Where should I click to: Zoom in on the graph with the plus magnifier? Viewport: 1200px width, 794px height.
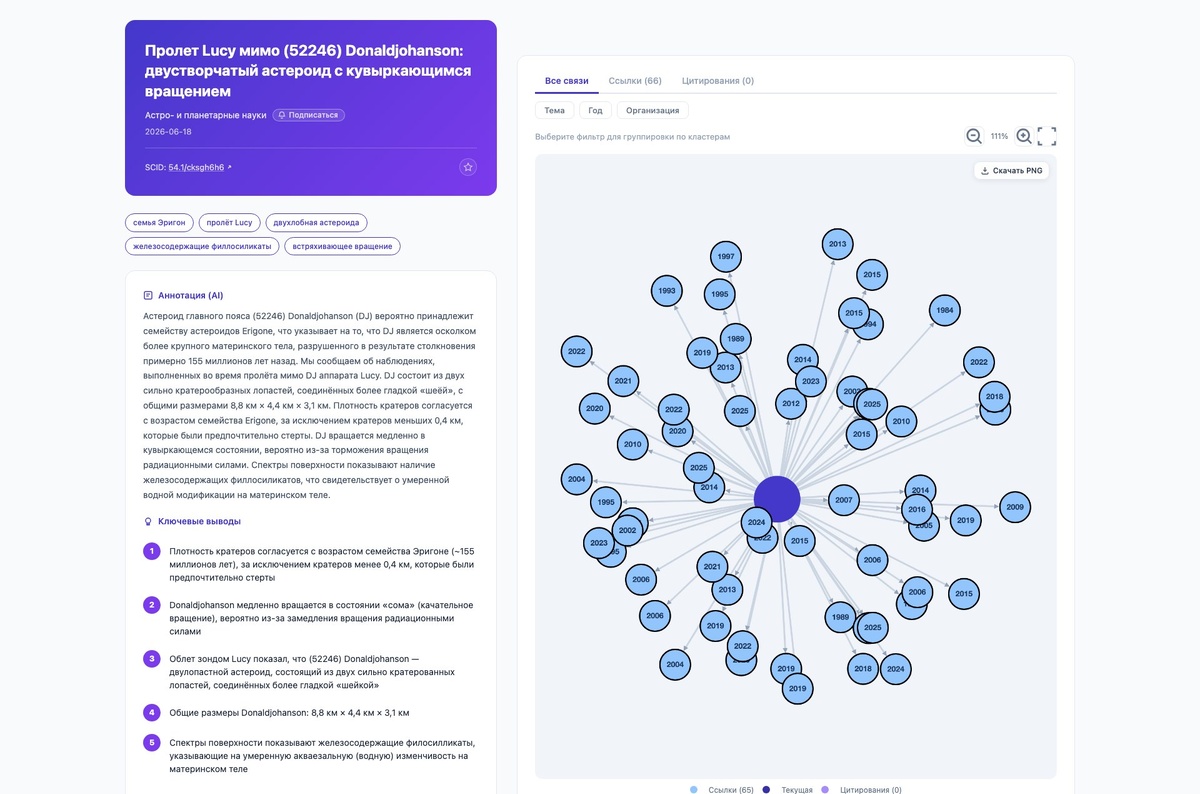[x=1024, y=136]
